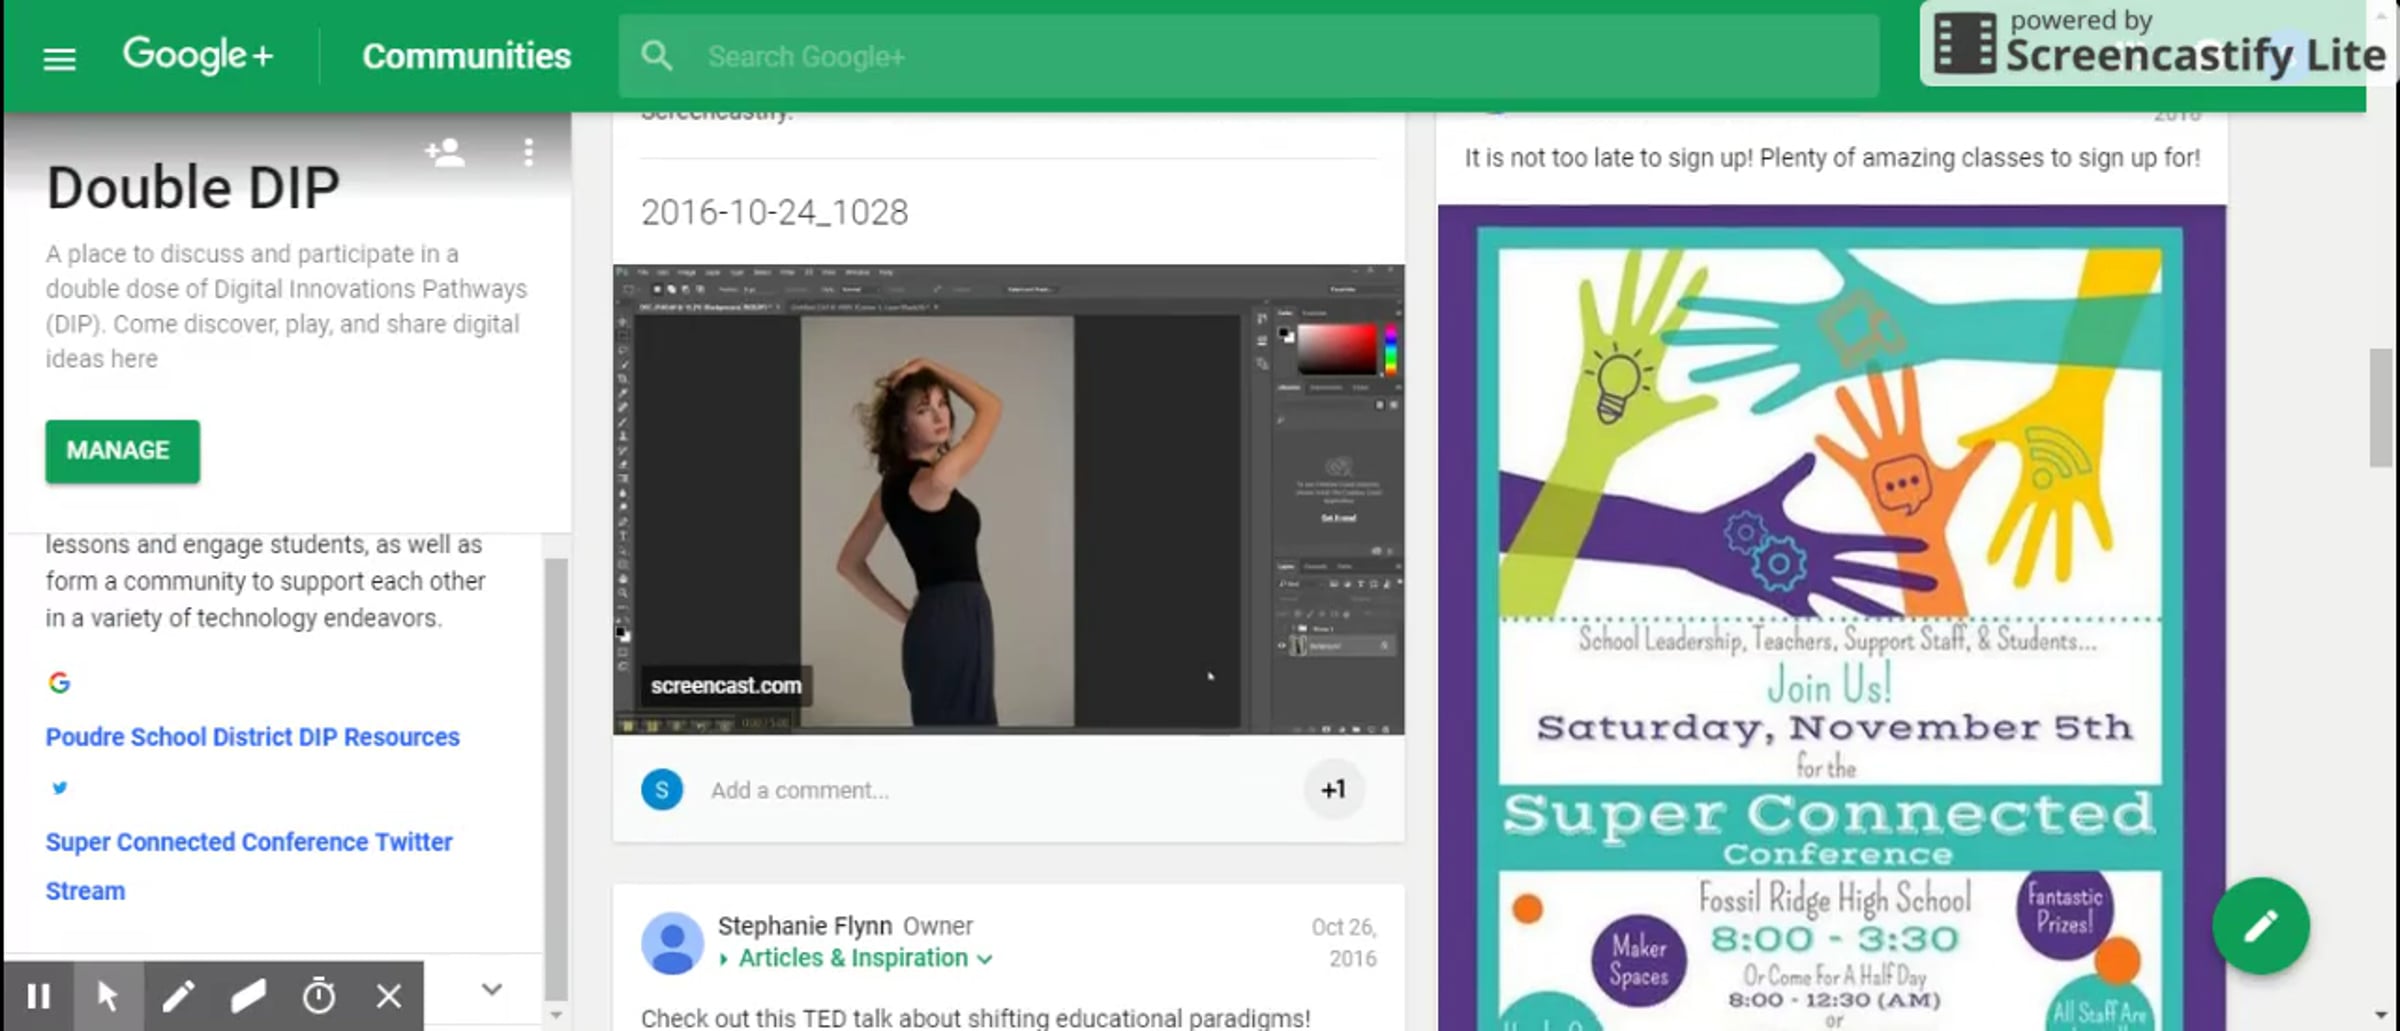
Task: Play the Photoshop screencast video thumbnail
Action: tap(1009, 500)
